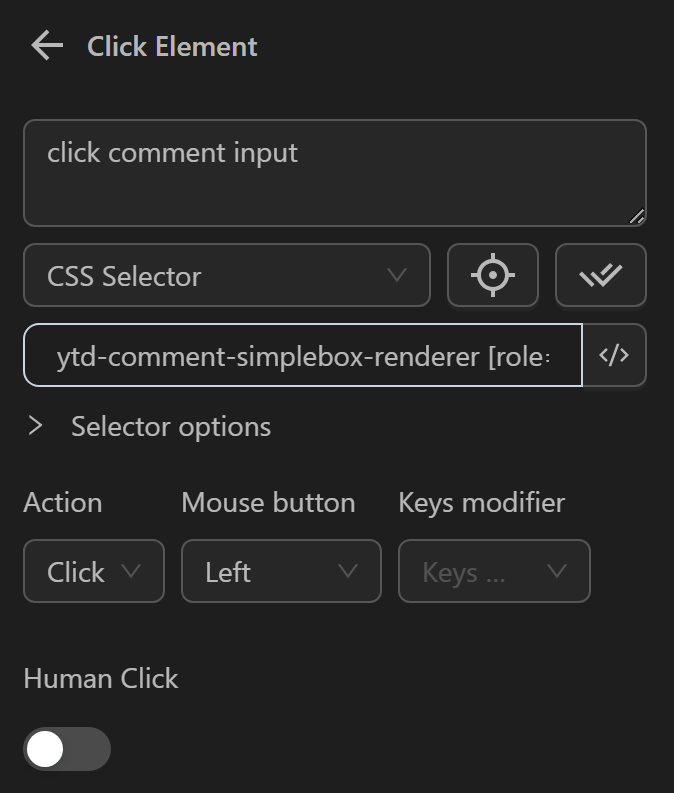The width and height of the screenshot is (674, 793).
Task: Click the description box resize handle
Action: 637,216
